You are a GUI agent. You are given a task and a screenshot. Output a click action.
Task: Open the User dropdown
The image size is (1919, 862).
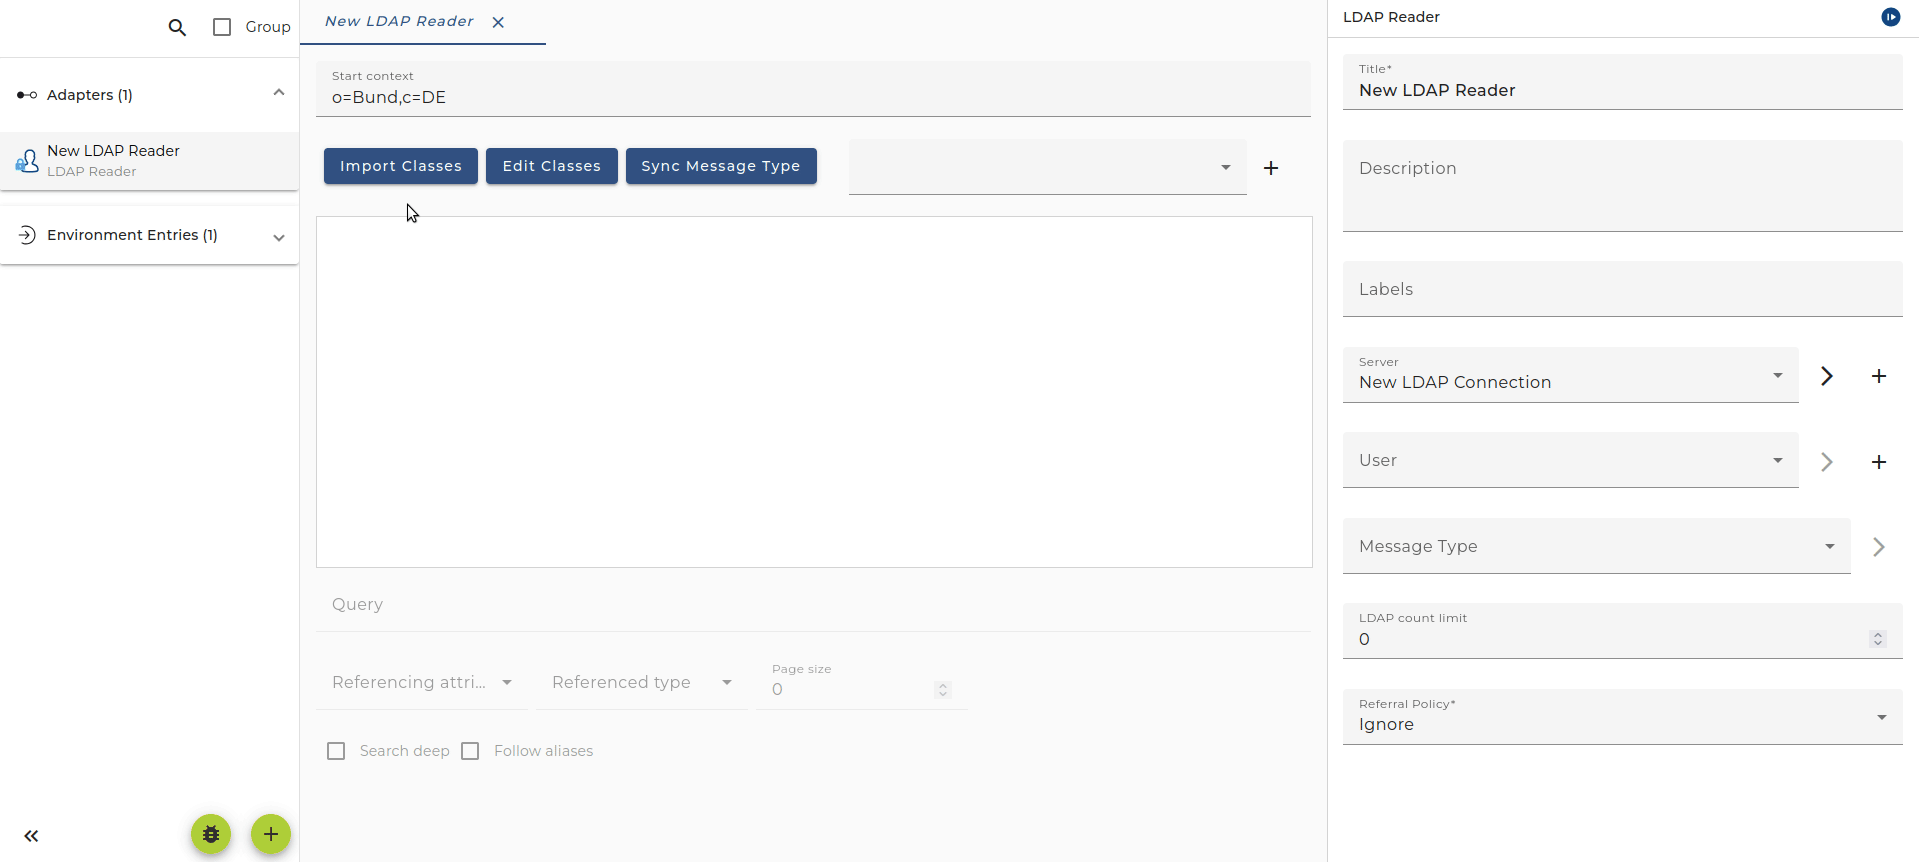(x=1570, y=460)
